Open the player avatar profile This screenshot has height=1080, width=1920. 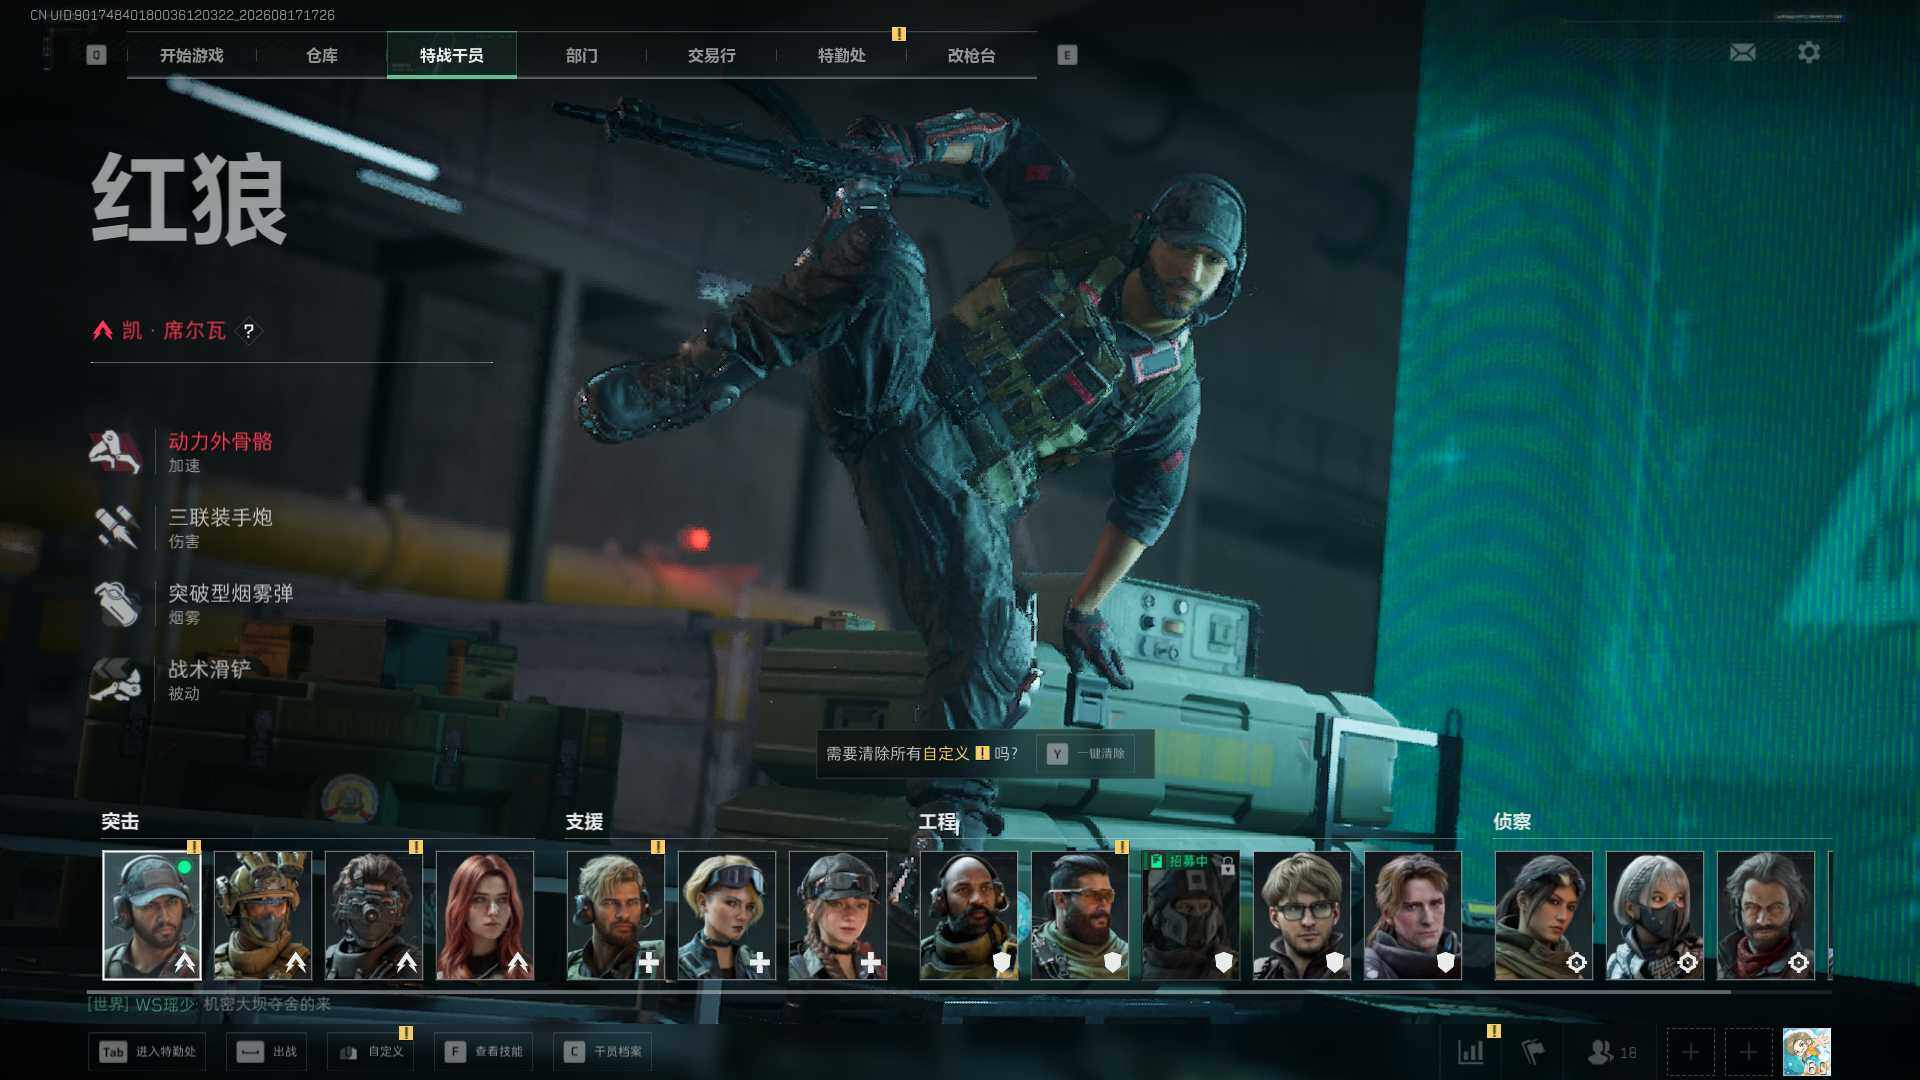(x=1807, y=1052)
